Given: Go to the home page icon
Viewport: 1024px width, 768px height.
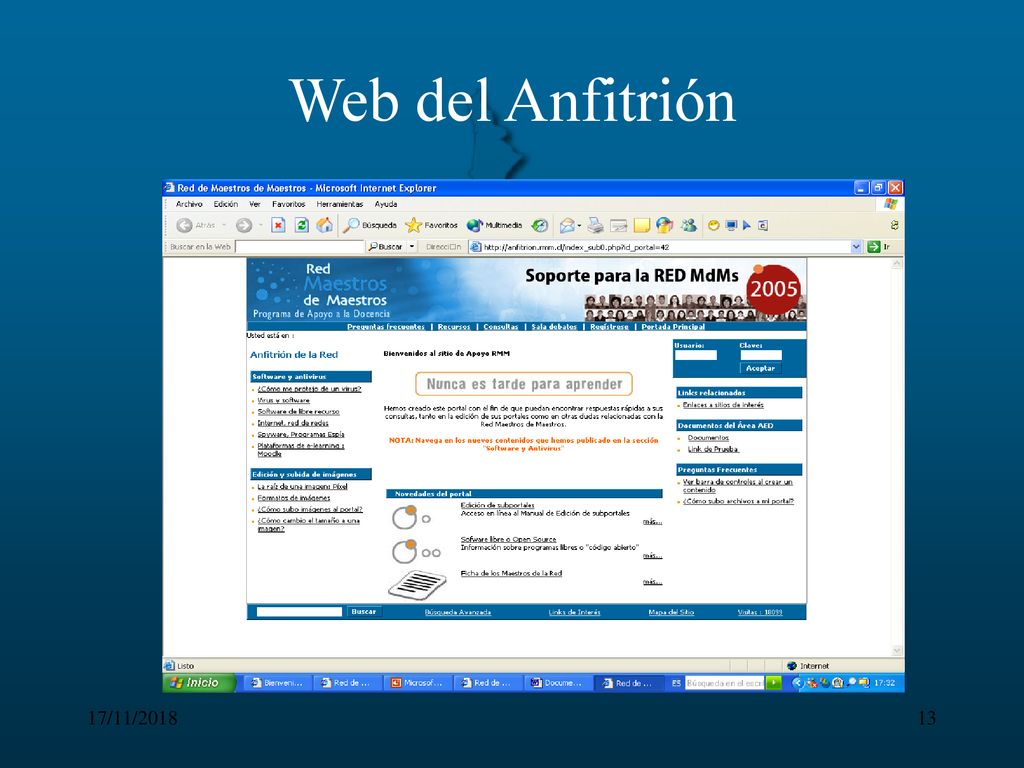Looking at the screenshot, I should pyautogui.click(x=324, y=225).
